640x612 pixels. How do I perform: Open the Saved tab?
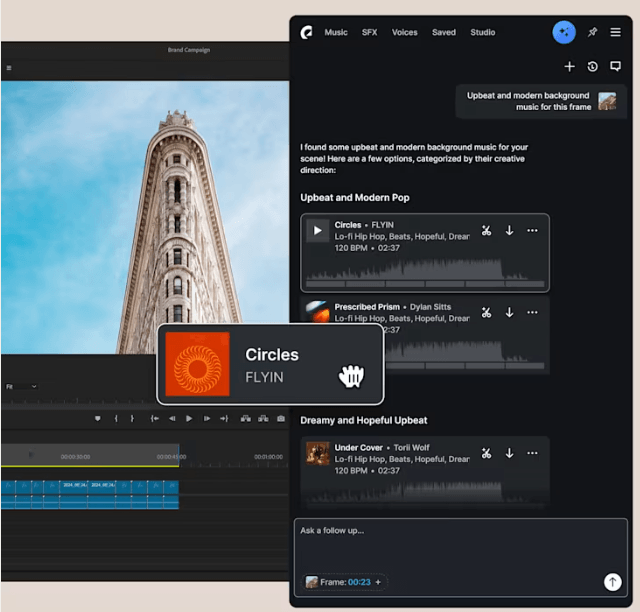pyautogui.click(x=444, y=32)
